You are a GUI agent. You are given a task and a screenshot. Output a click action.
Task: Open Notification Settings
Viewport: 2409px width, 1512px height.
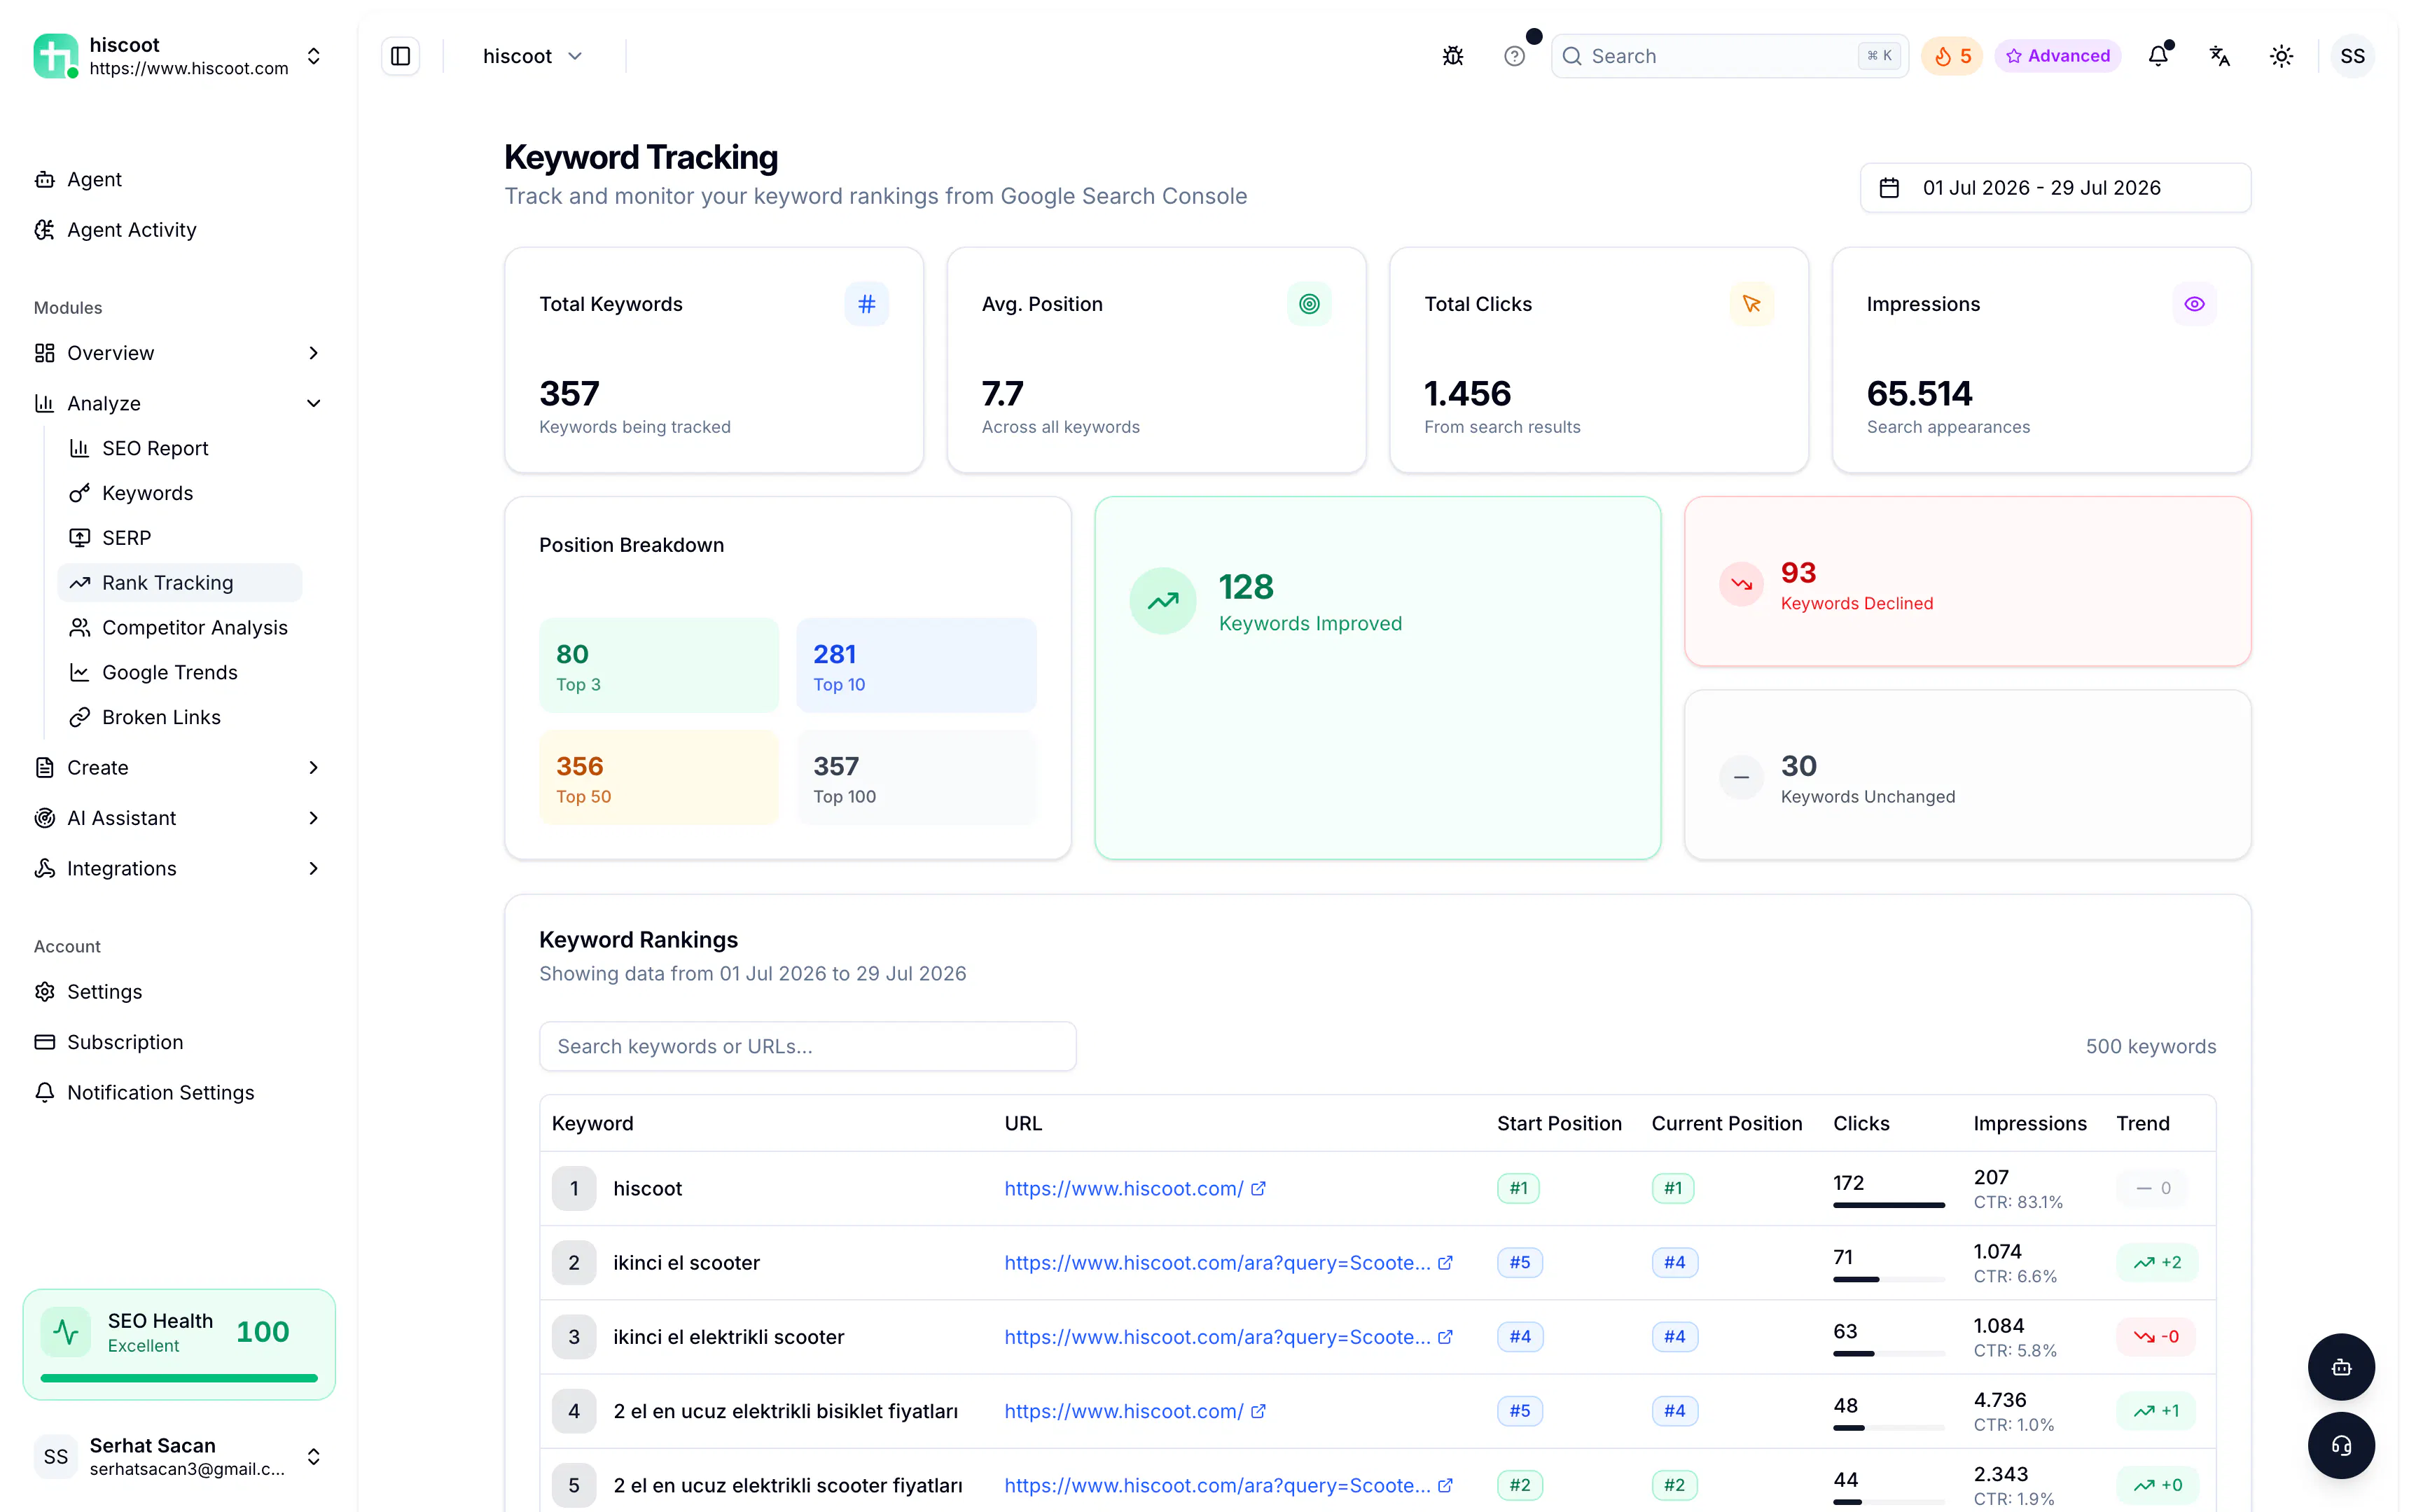[x=178, y=1092]
